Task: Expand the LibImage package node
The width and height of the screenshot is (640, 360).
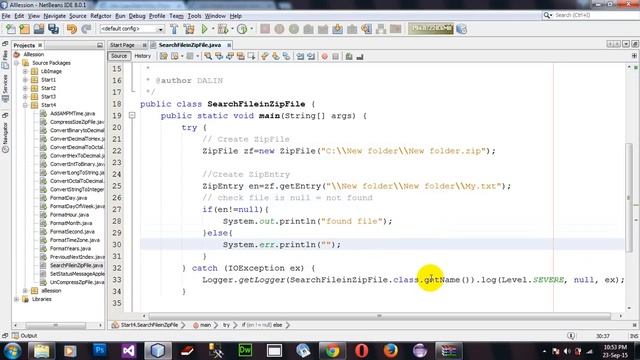Action: tap(25, 71)
